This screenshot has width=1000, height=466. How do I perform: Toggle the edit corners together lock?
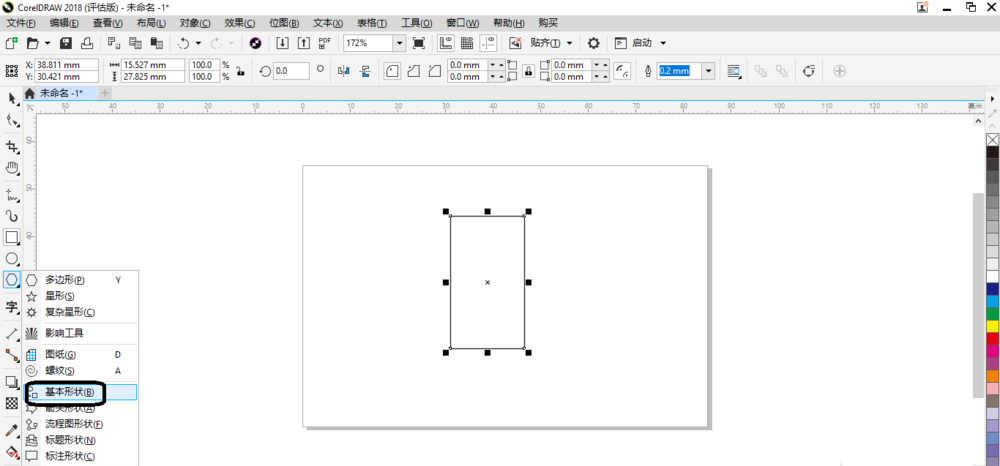pos(528,71)
